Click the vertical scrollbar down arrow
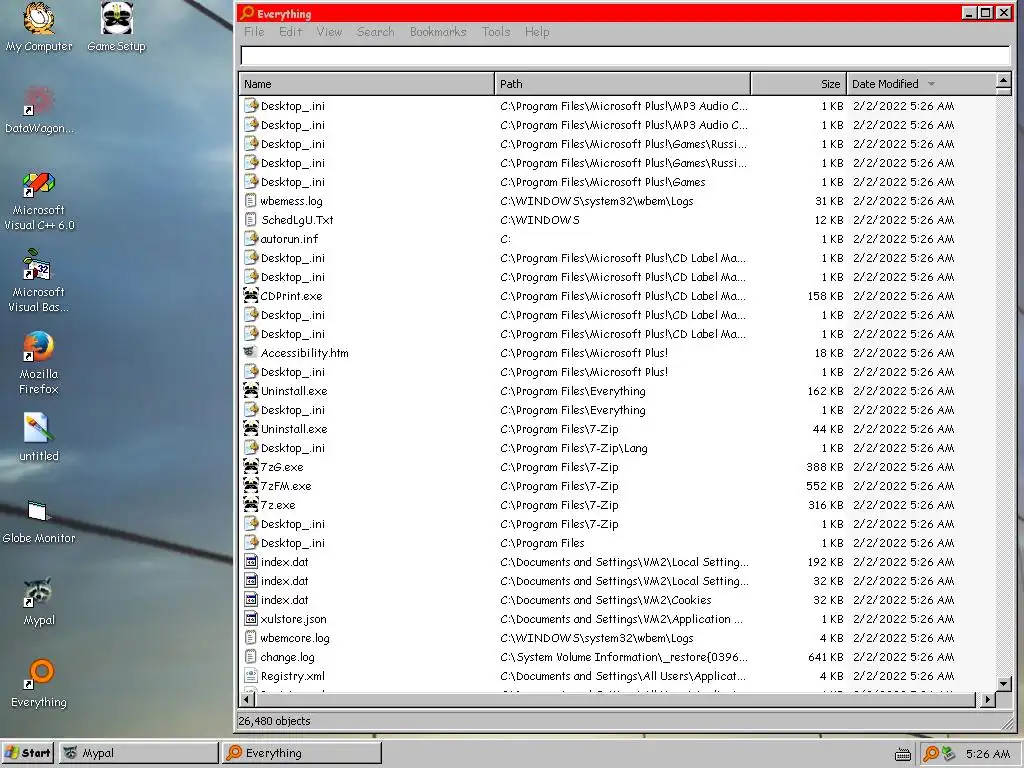Viewport: 1024px width, 768px height. tap(1004, 684)
